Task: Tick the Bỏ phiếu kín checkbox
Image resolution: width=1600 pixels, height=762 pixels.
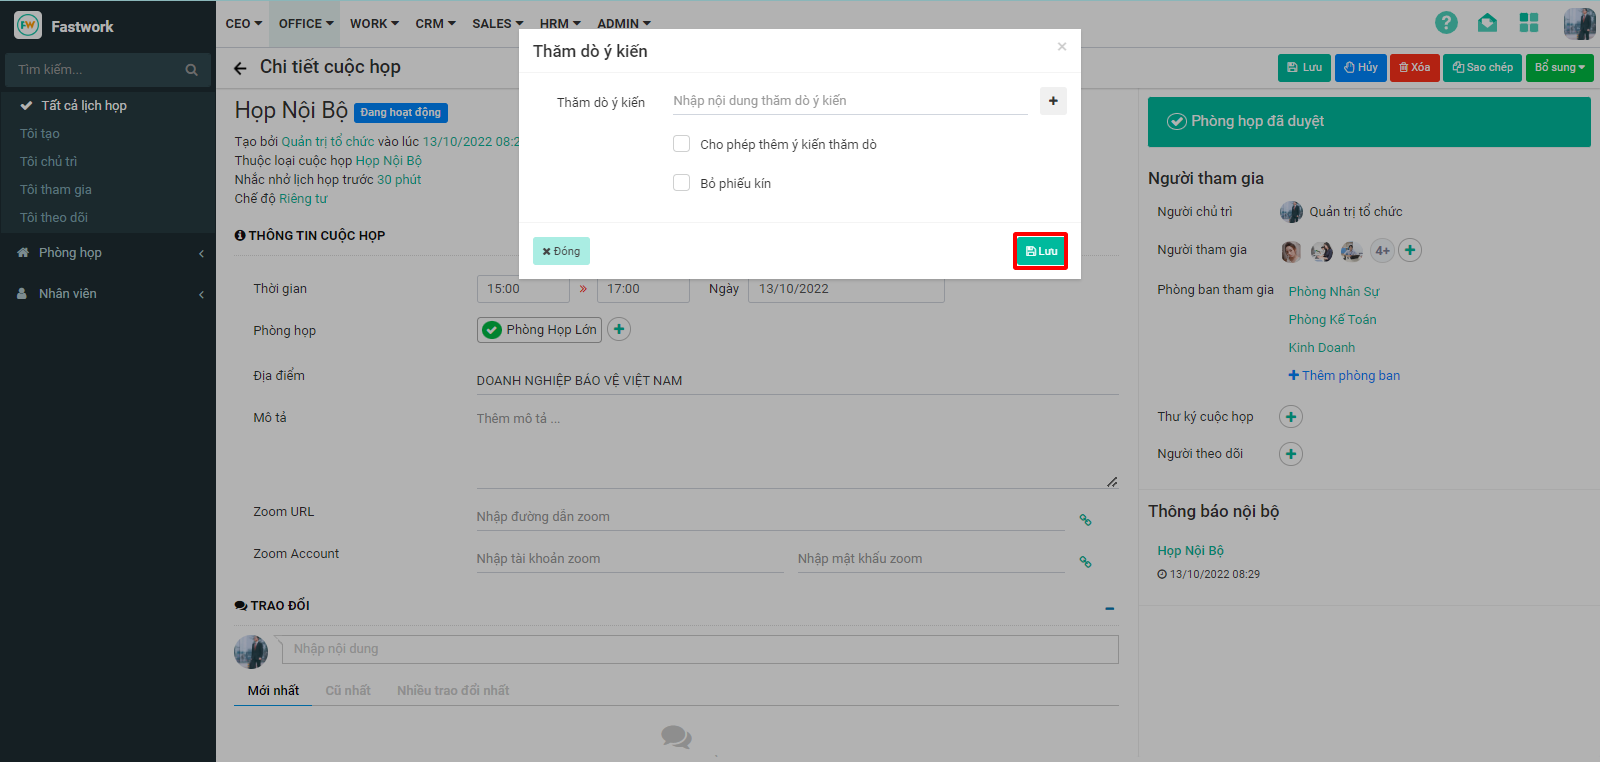Action: [x=682, y=183]
